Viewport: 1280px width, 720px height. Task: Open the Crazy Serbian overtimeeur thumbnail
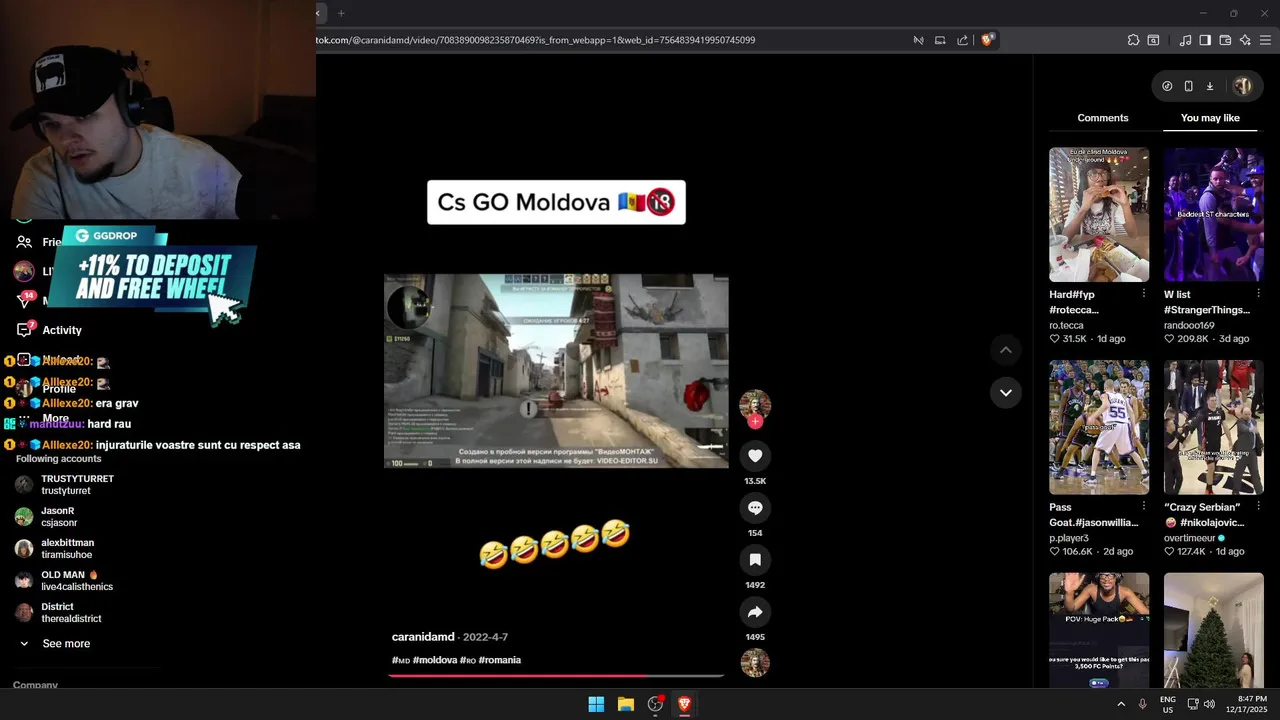tap(1214, 427)
